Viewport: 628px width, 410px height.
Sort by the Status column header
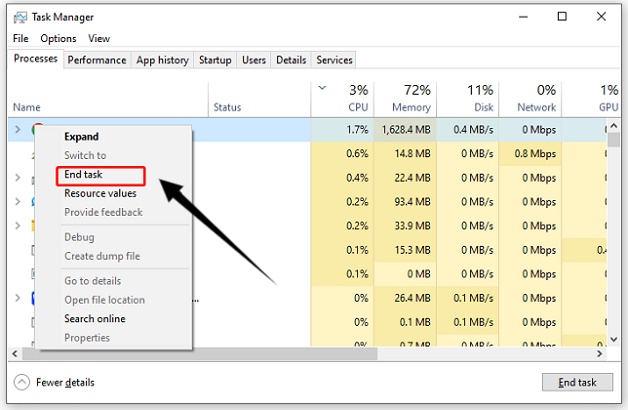[260, 99]
